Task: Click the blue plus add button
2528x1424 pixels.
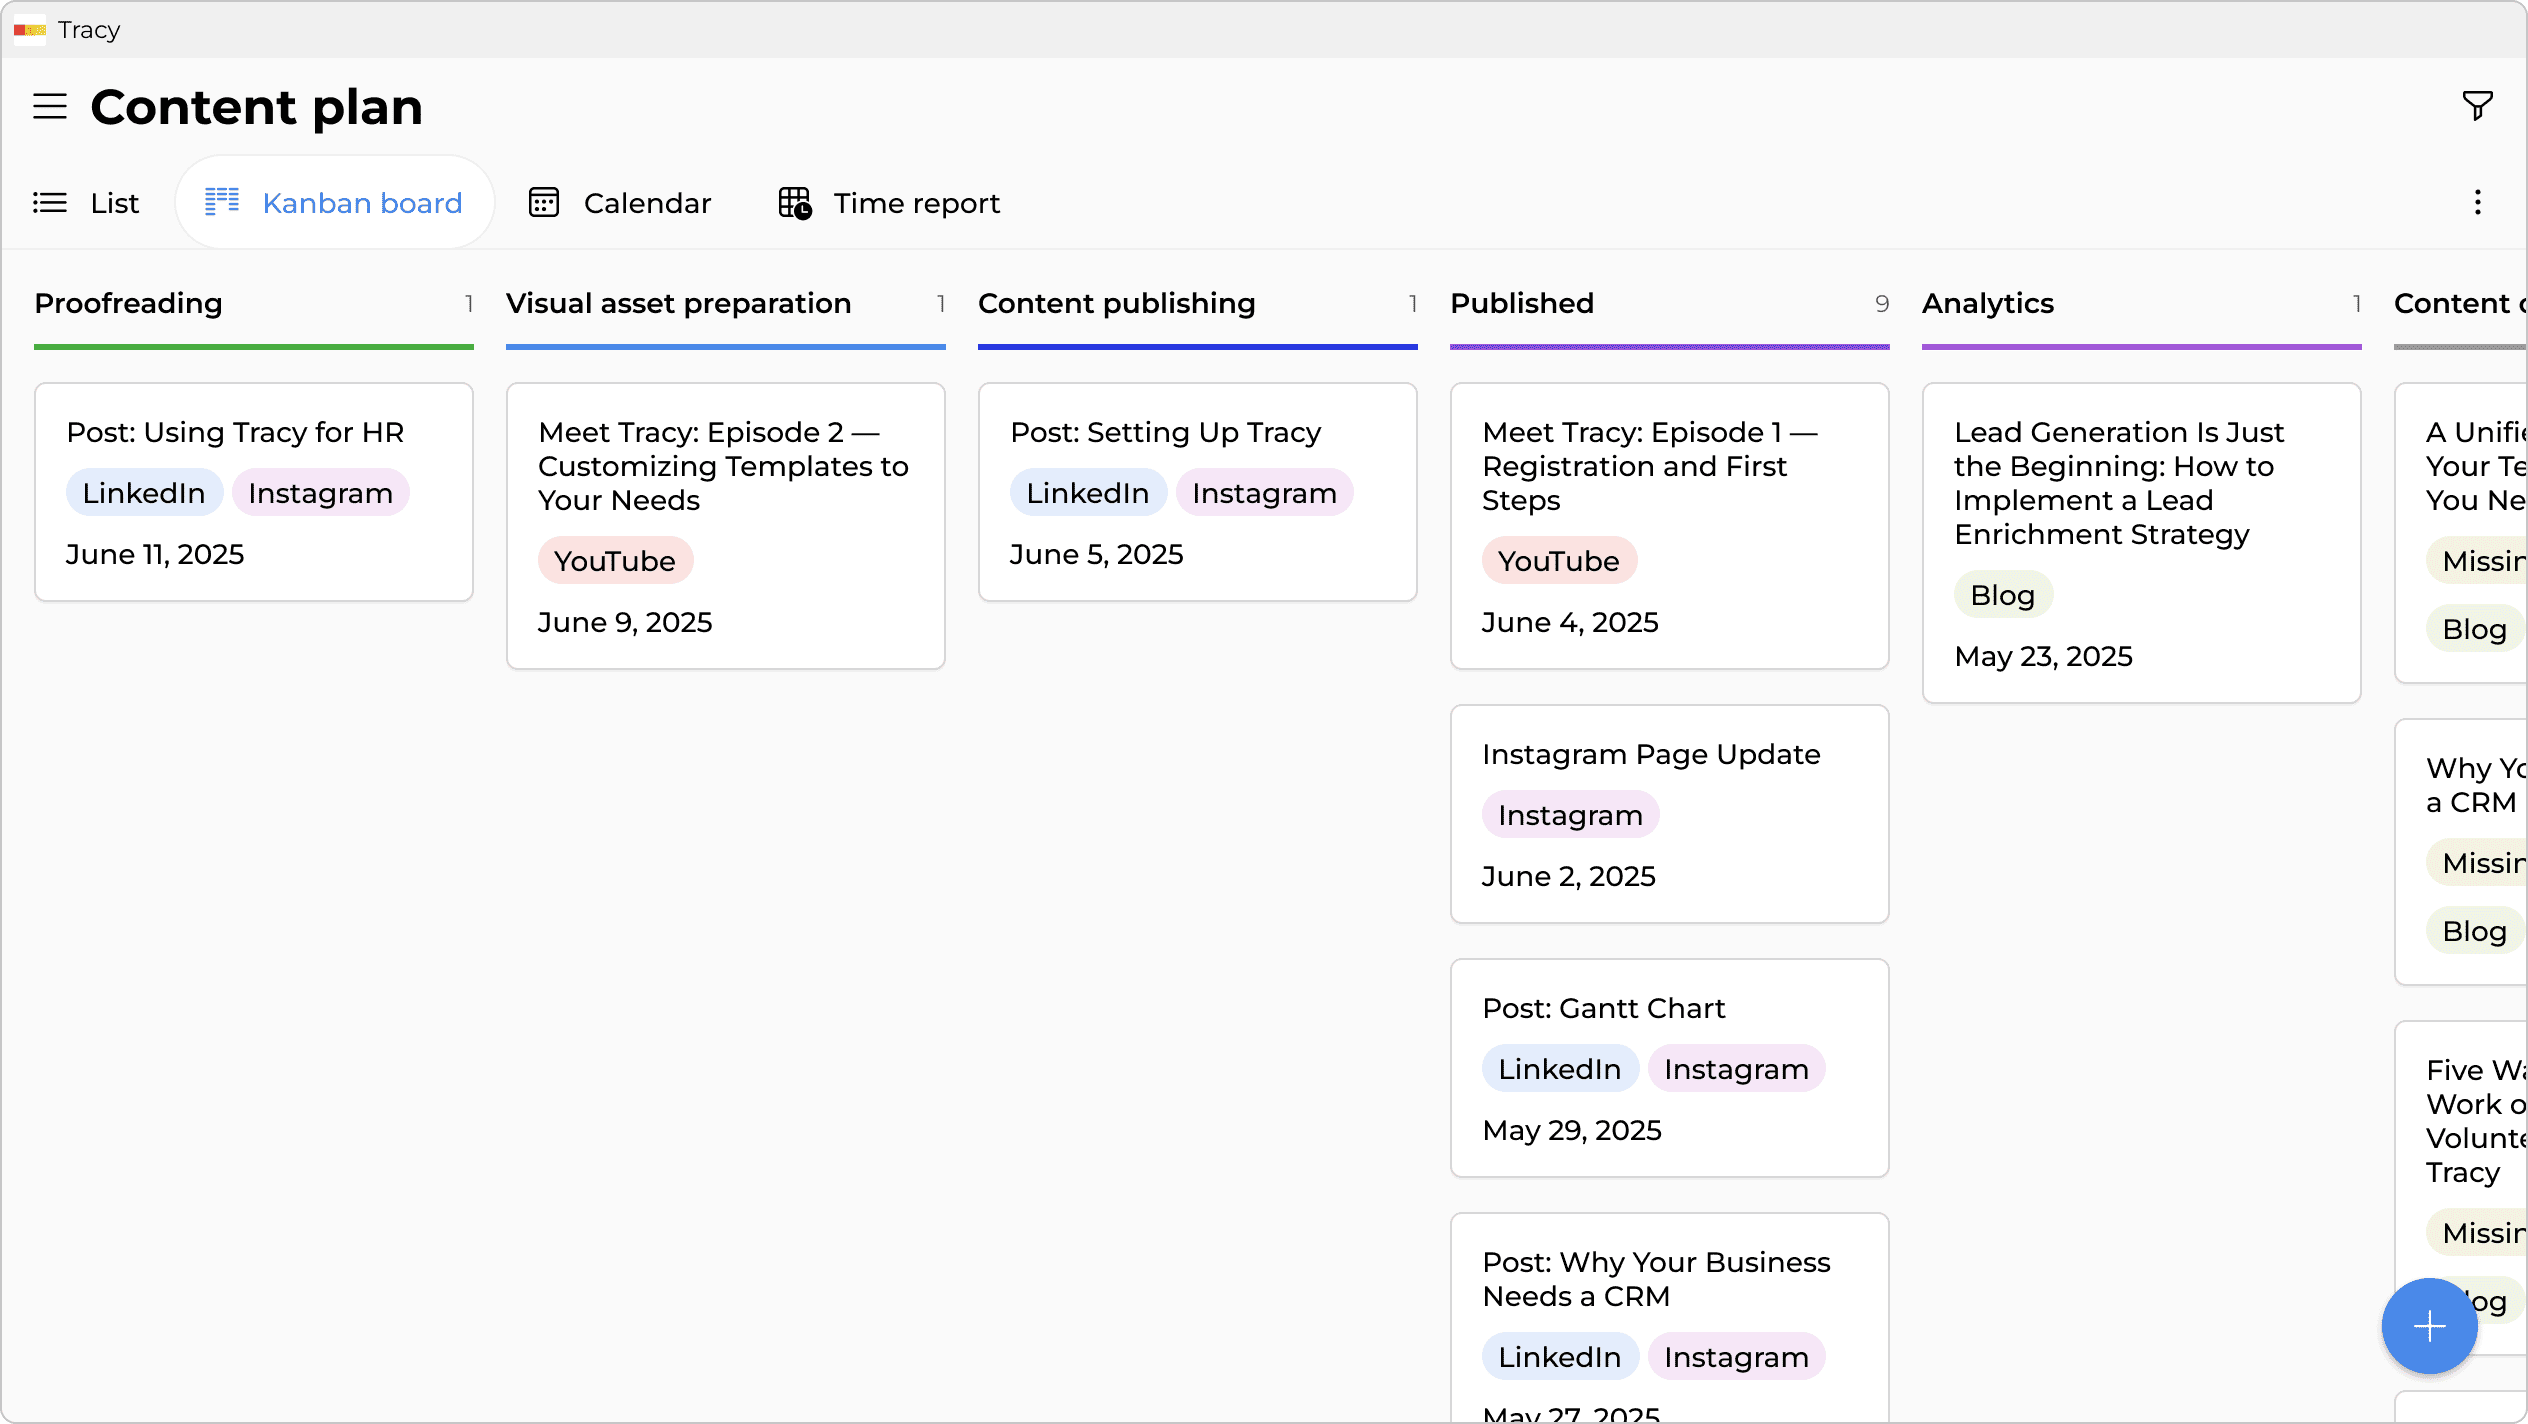Action: coord(2429,1326)
